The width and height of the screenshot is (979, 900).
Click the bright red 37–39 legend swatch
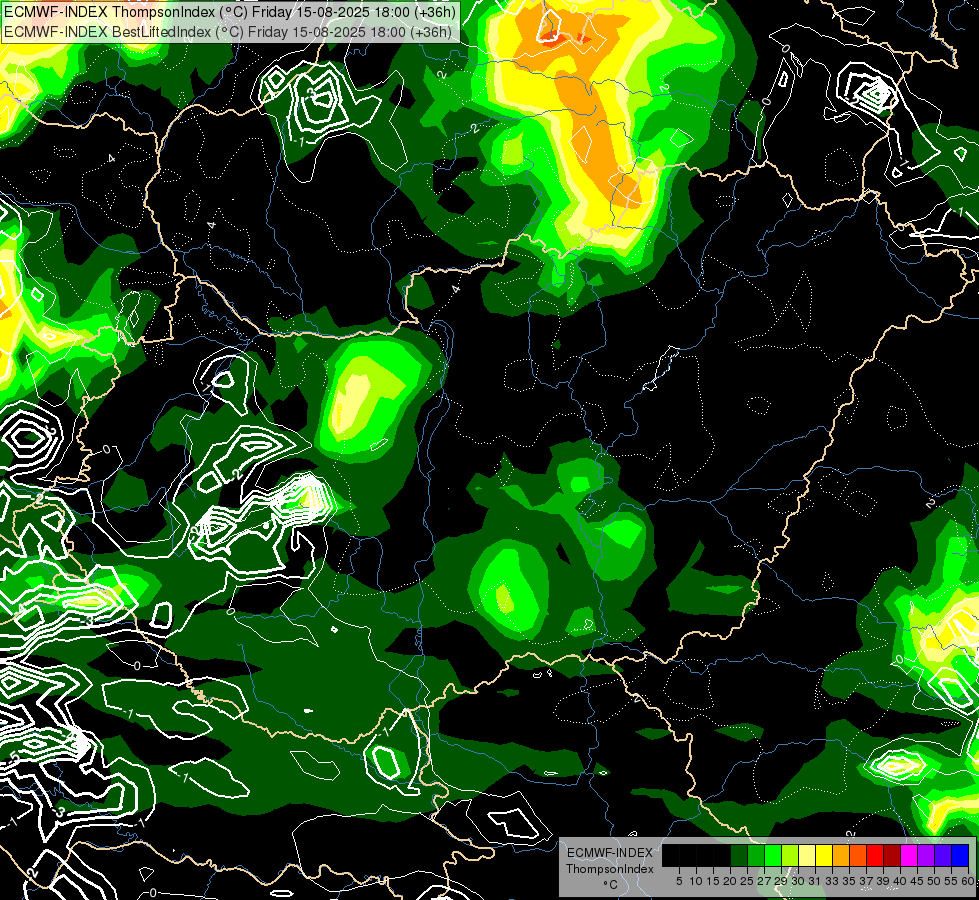coord(875,856)
